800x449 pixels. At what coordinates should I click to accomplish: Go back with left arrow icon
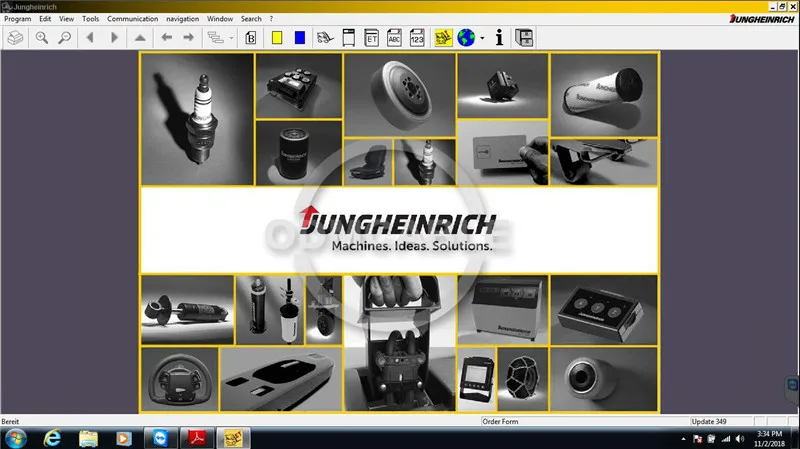tap(167, 38)
